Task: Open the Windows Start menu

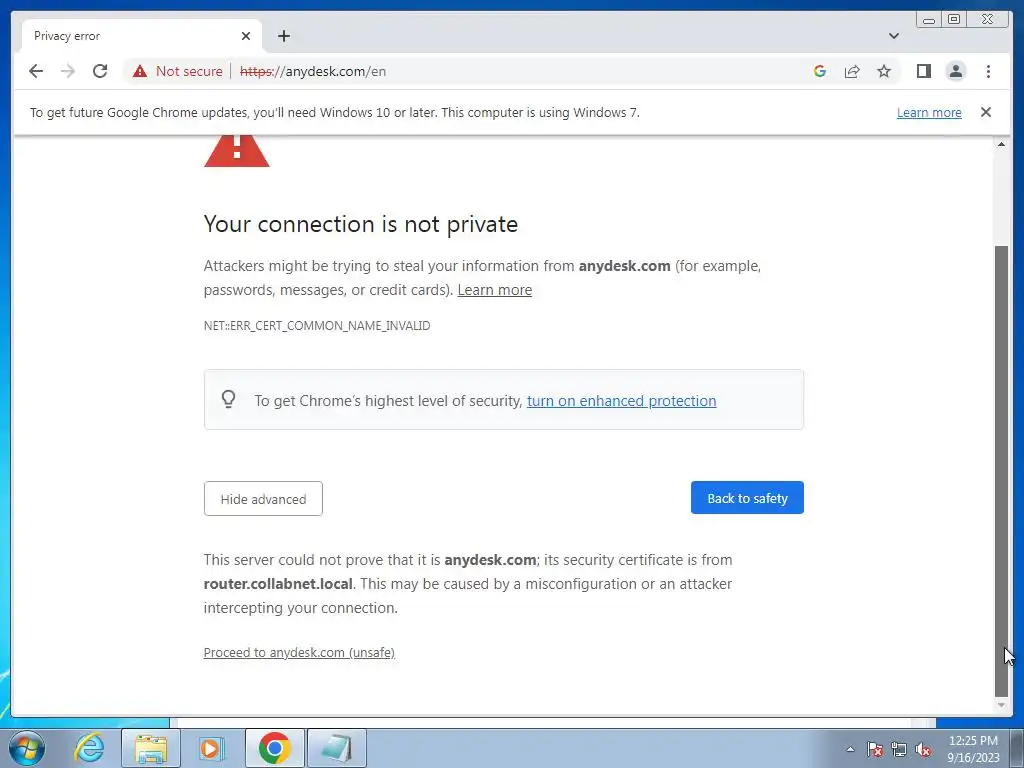Action: (27, 748)
